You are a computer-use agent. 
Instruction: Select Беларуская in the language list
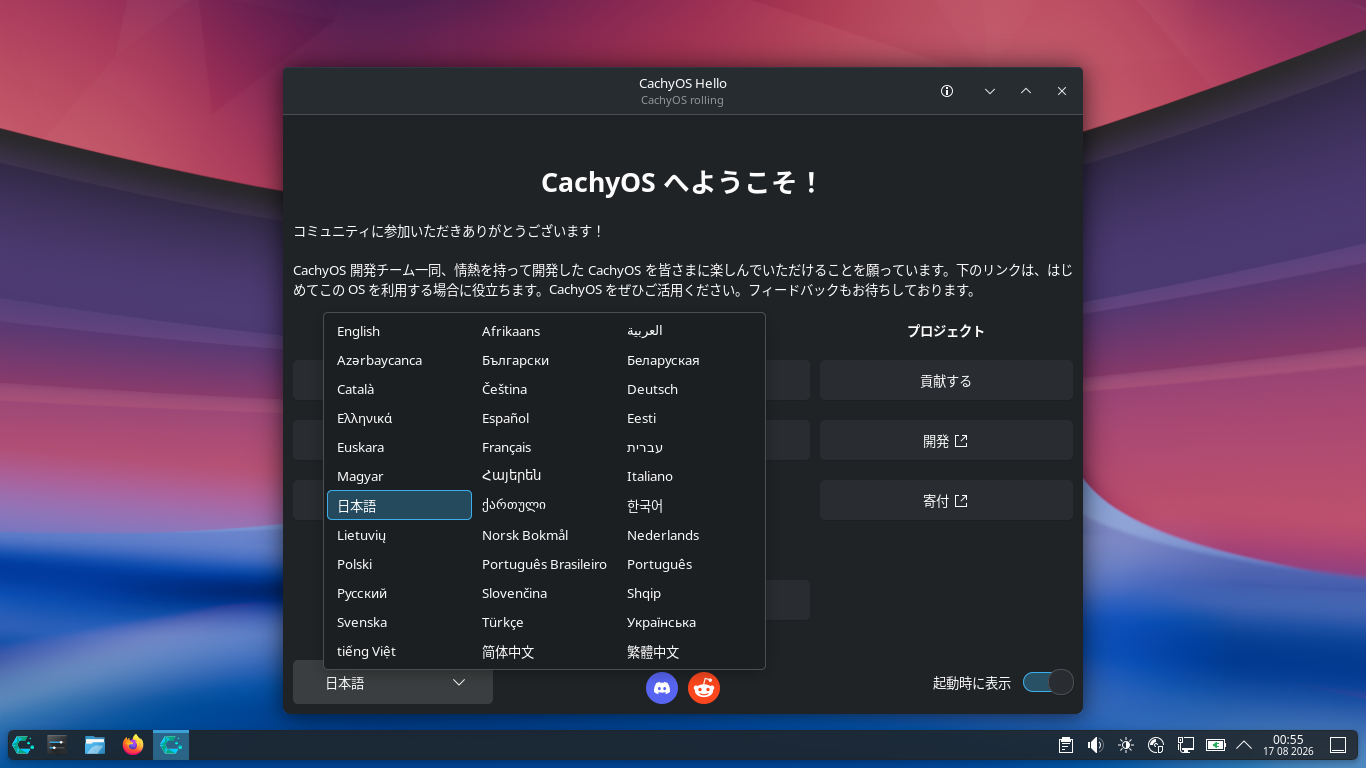689,360
